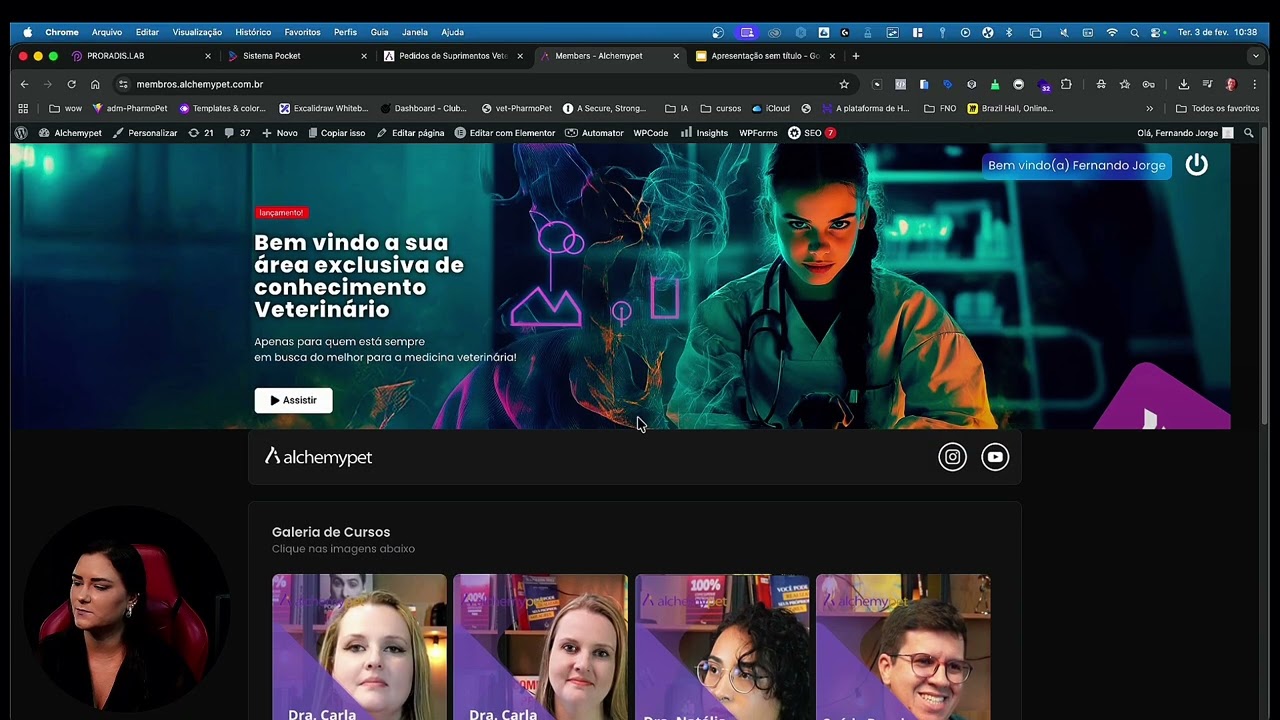Click the admin bar search magnifier
Viewport: 1280px width, 720px height.
(x=1248, y=133)
